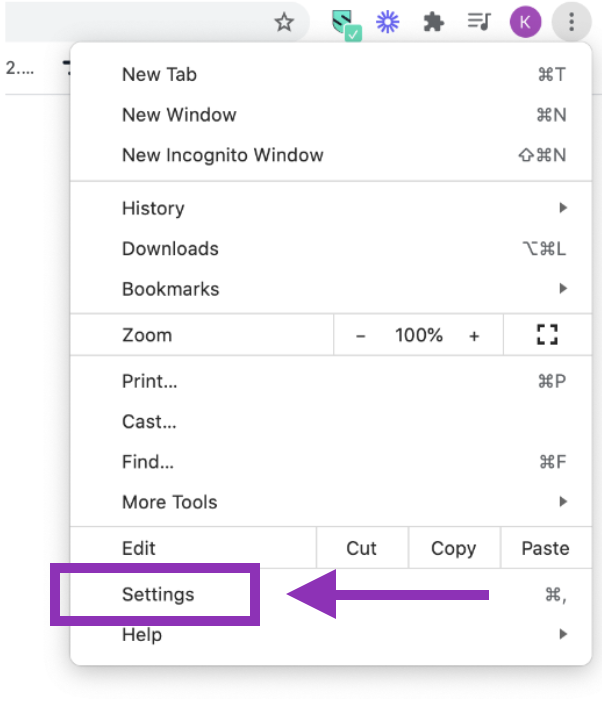Increase zoom with the plus button
The image size is (602, 702).
click(474, 336)
